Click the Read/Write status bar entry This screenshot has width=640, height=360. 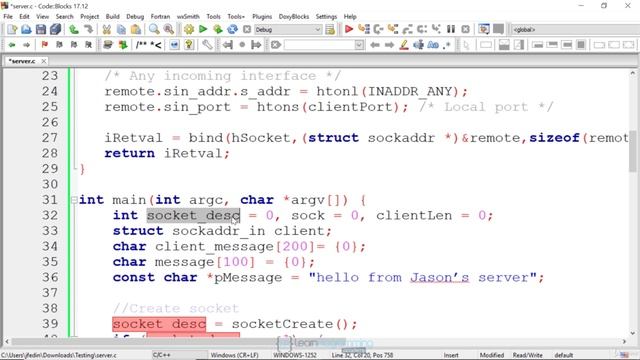click(x=527, y=355)
